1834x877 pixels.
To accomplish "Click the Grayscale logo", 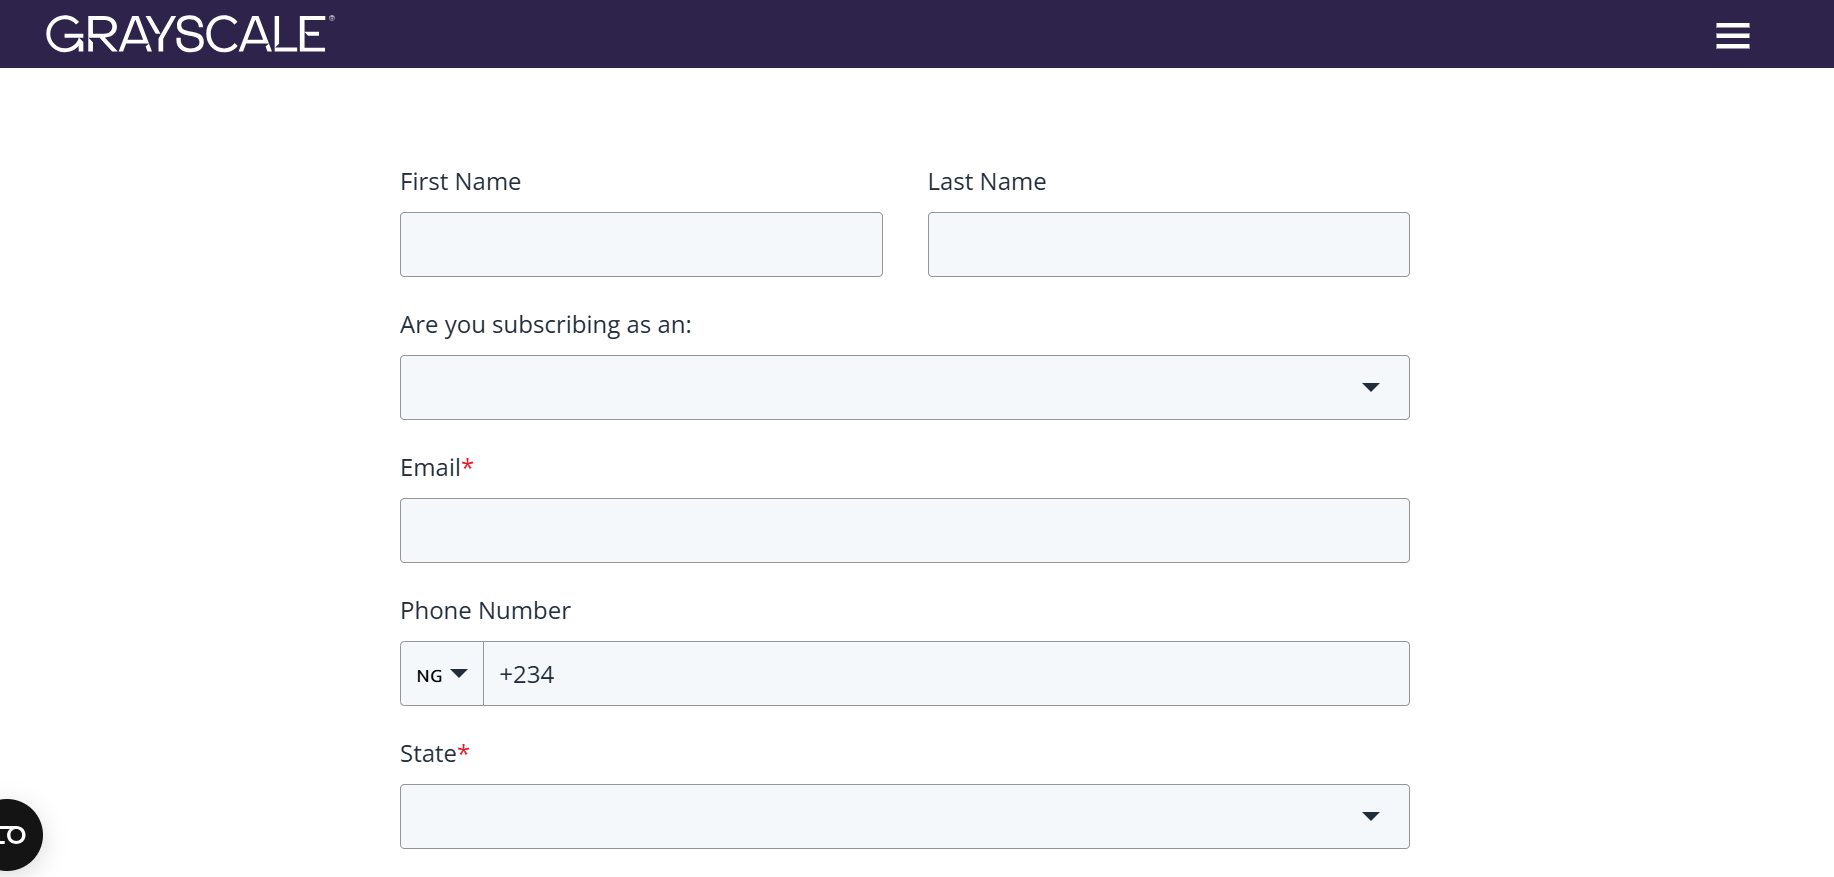I will (190, 34).
